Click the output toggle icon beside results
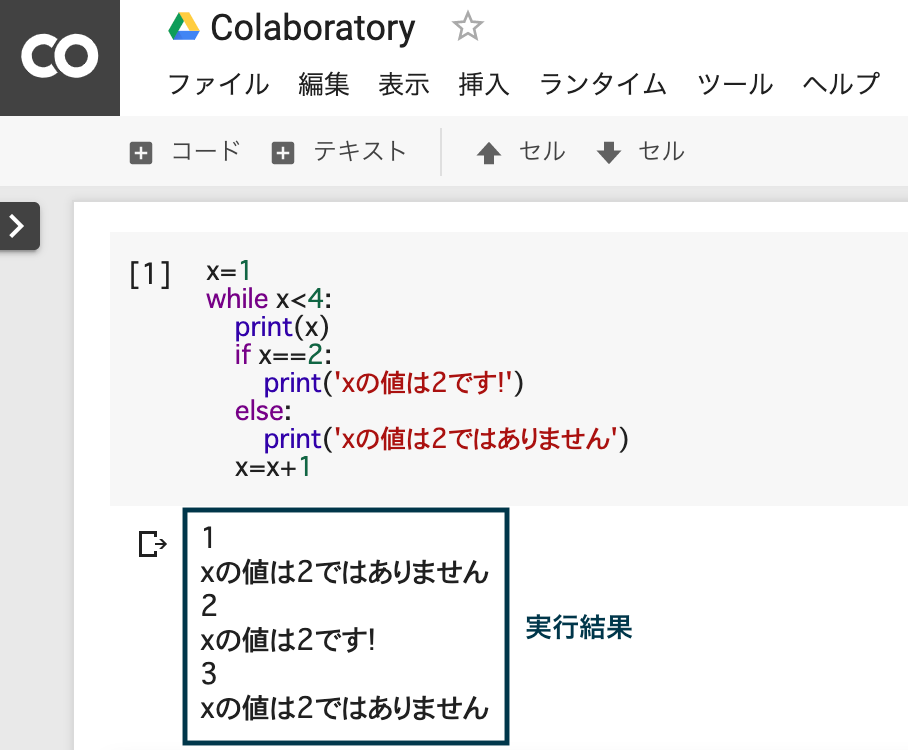The image size is (908, 750). 152,544
